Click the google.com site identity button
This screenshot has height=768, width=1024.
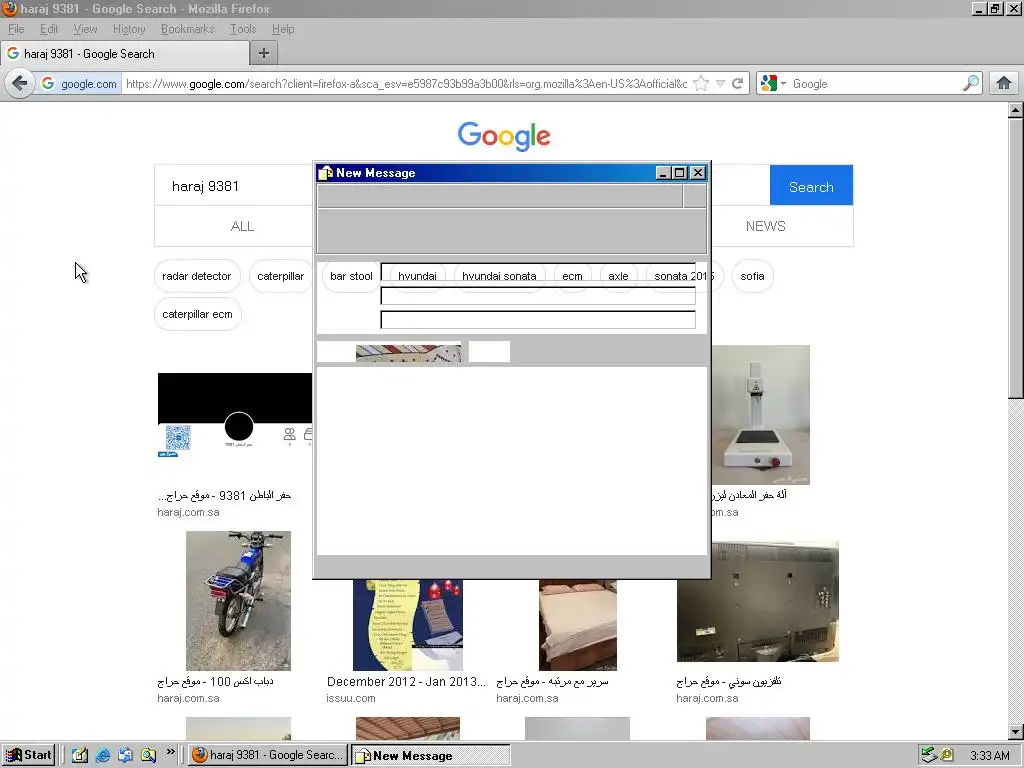pos(80,84)
